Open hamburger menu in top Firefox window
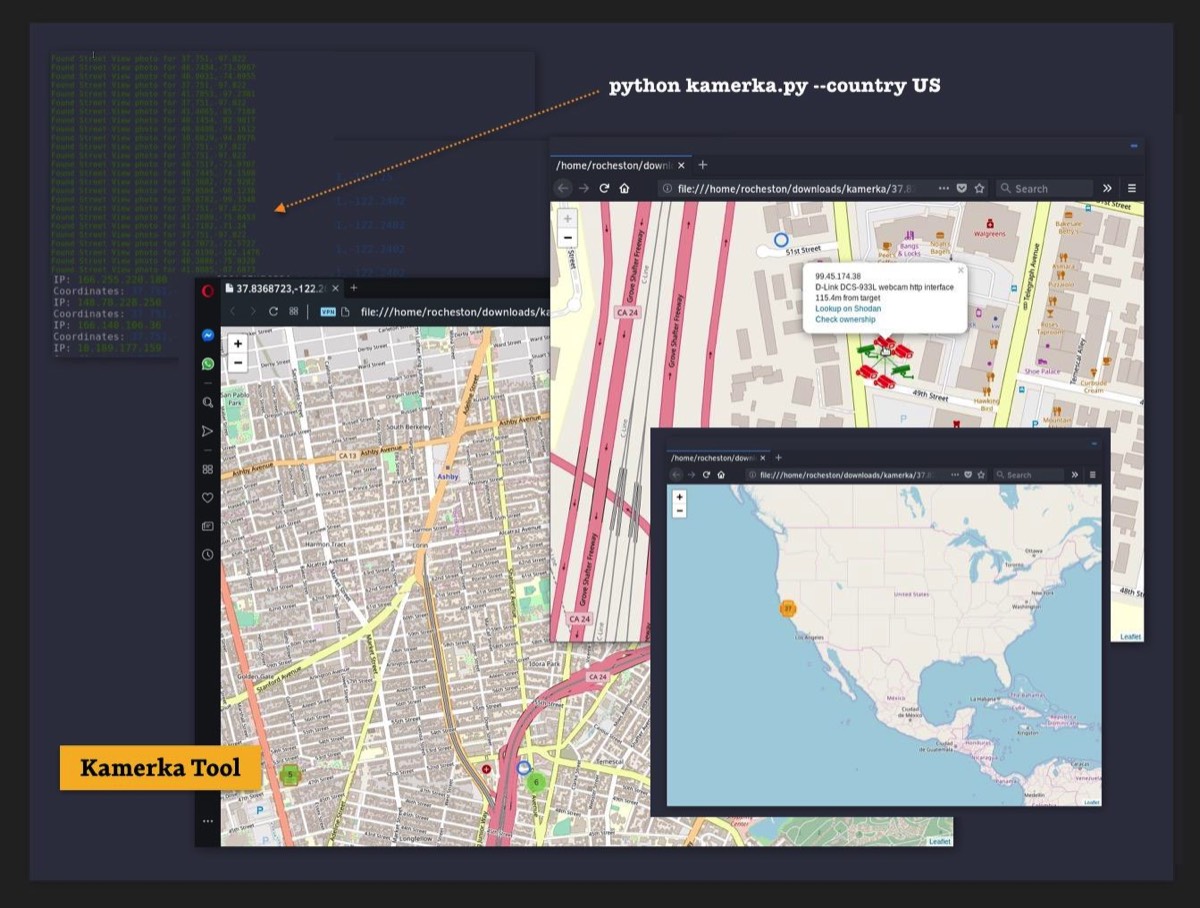This screenshot has width=1200, height=908. click(x=1131, y=188)
